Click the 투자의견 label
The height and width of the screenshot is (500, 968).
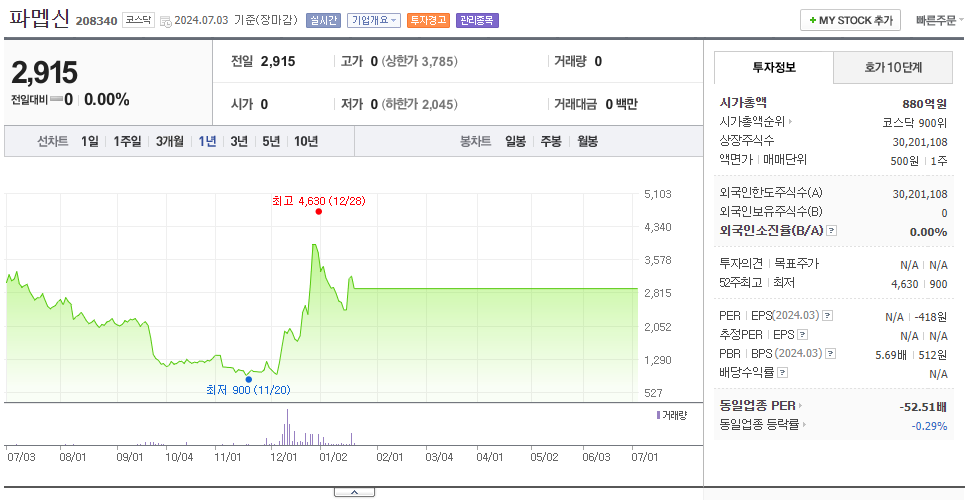click(x=741, y=264)
